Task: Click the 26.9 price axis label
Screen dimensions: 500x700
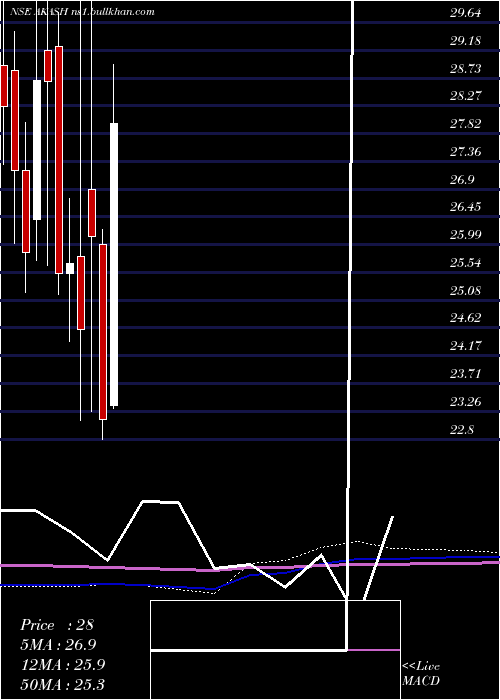Action: click(x=462, y=179)
